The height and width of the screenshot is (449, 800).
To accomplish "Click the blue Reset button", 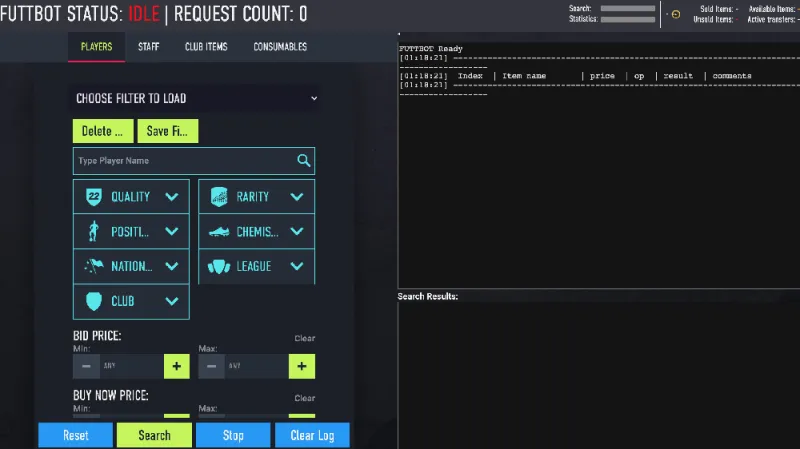I will coord(76,435).
